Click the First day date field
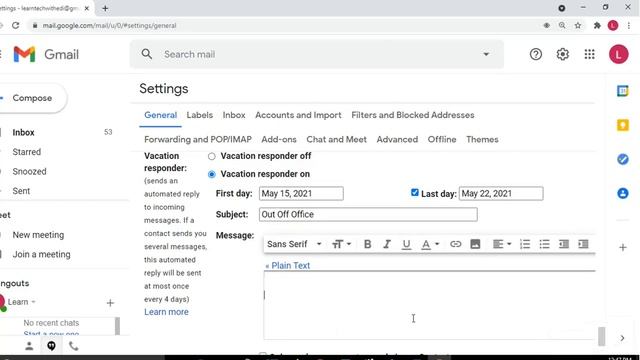This screenshot has height=360, width=640. [x=301, y=193]
